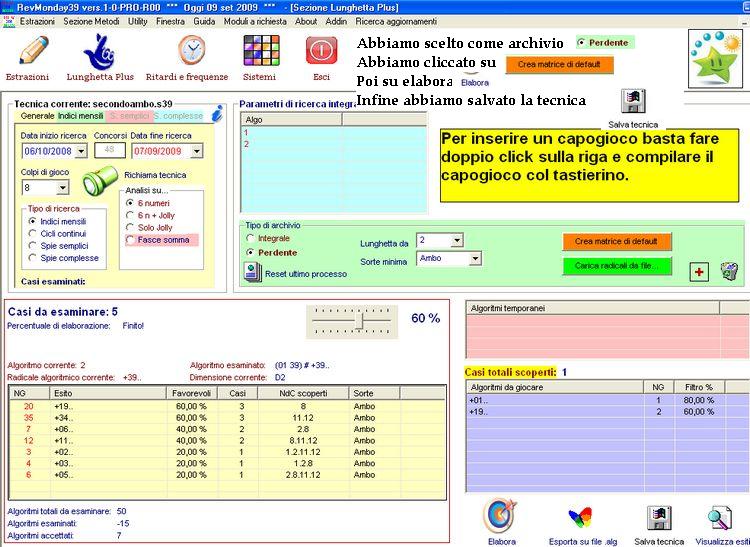Open the Guida menu
The height and width of the screenshot is (547, 750).
point(204,22)
